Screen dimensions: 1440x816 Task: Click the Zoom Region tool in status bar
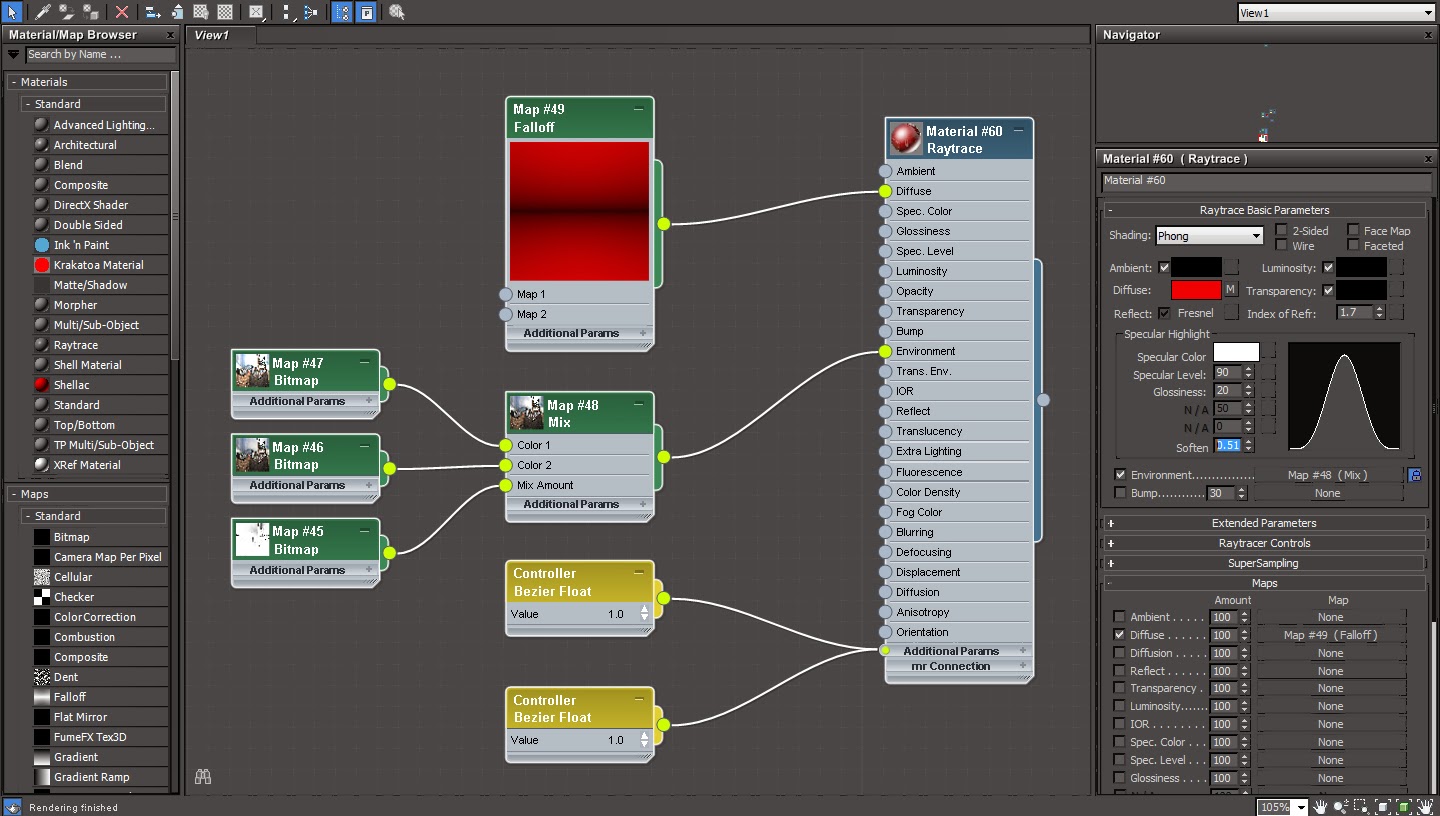1362,806
